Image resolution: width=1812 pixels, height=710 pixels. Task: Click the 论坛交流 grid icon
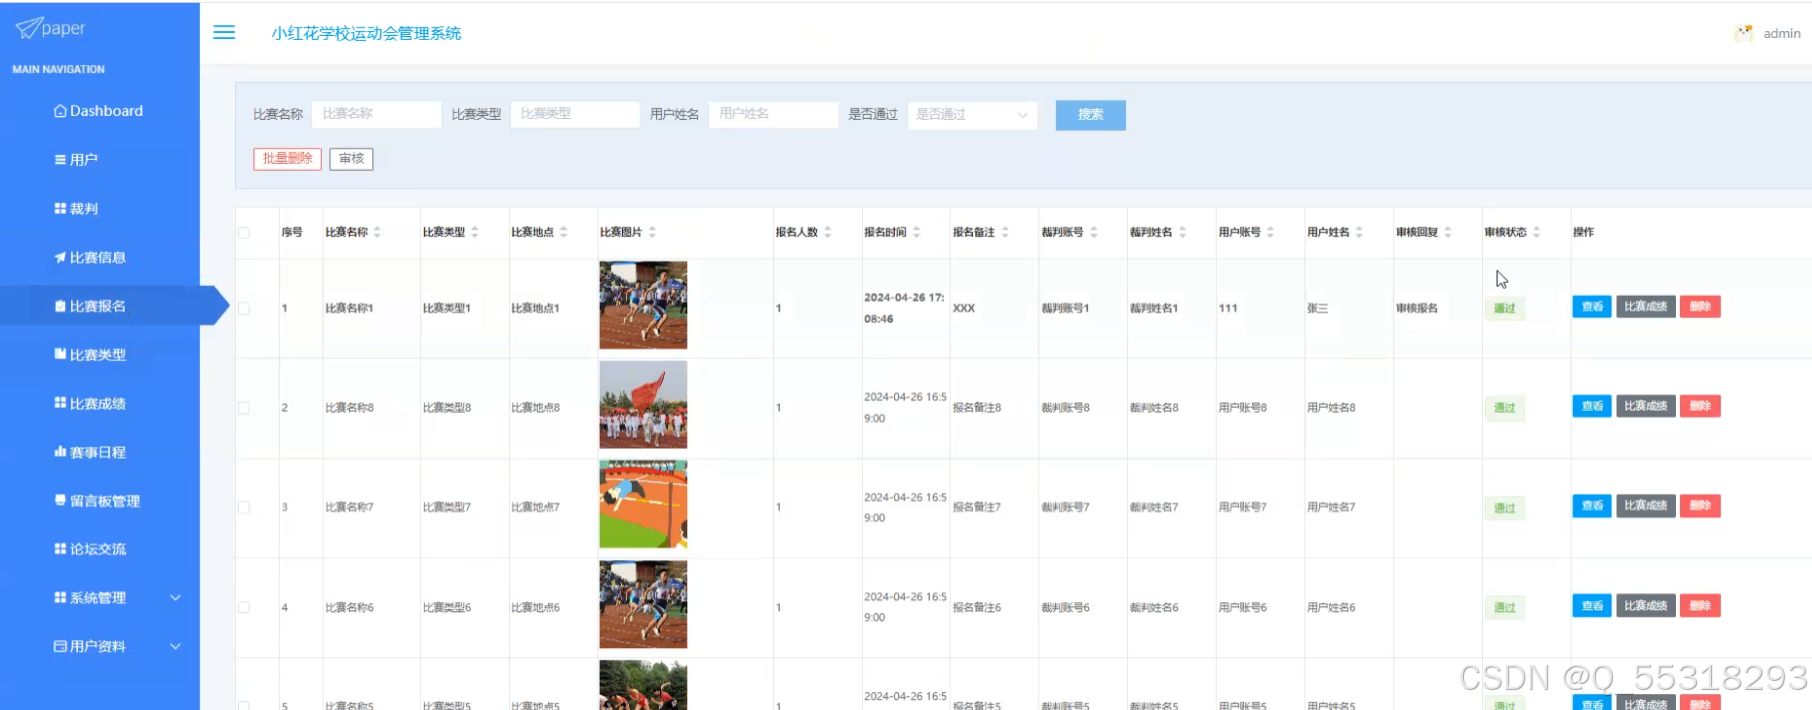60,549
